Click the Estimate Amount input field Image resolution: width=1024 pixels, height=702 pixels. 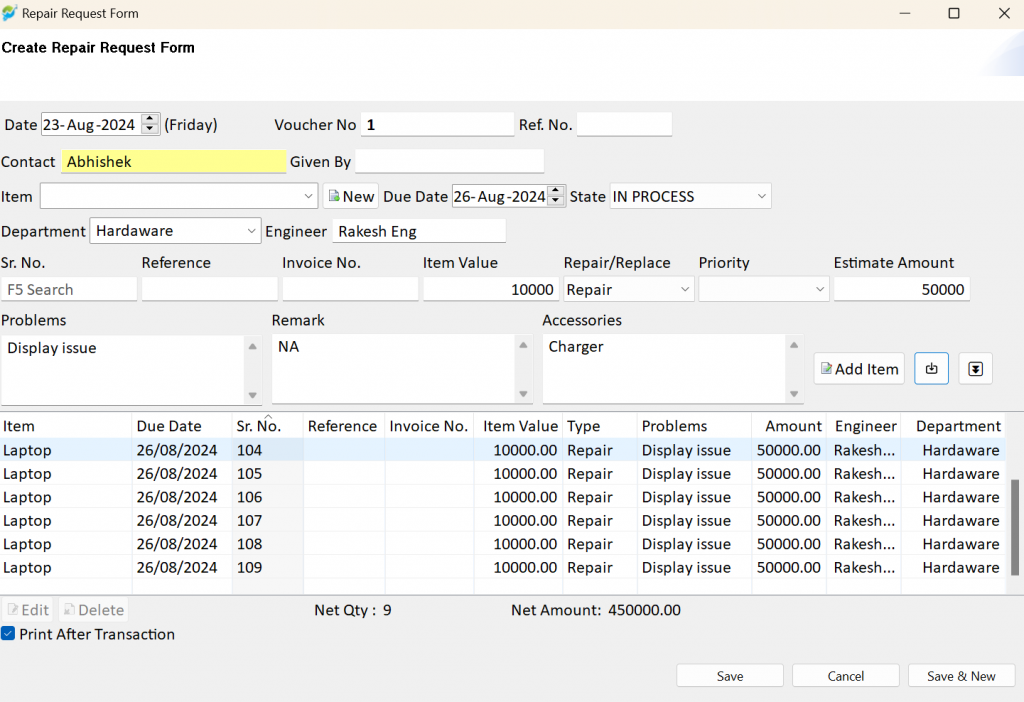[901, 289]
